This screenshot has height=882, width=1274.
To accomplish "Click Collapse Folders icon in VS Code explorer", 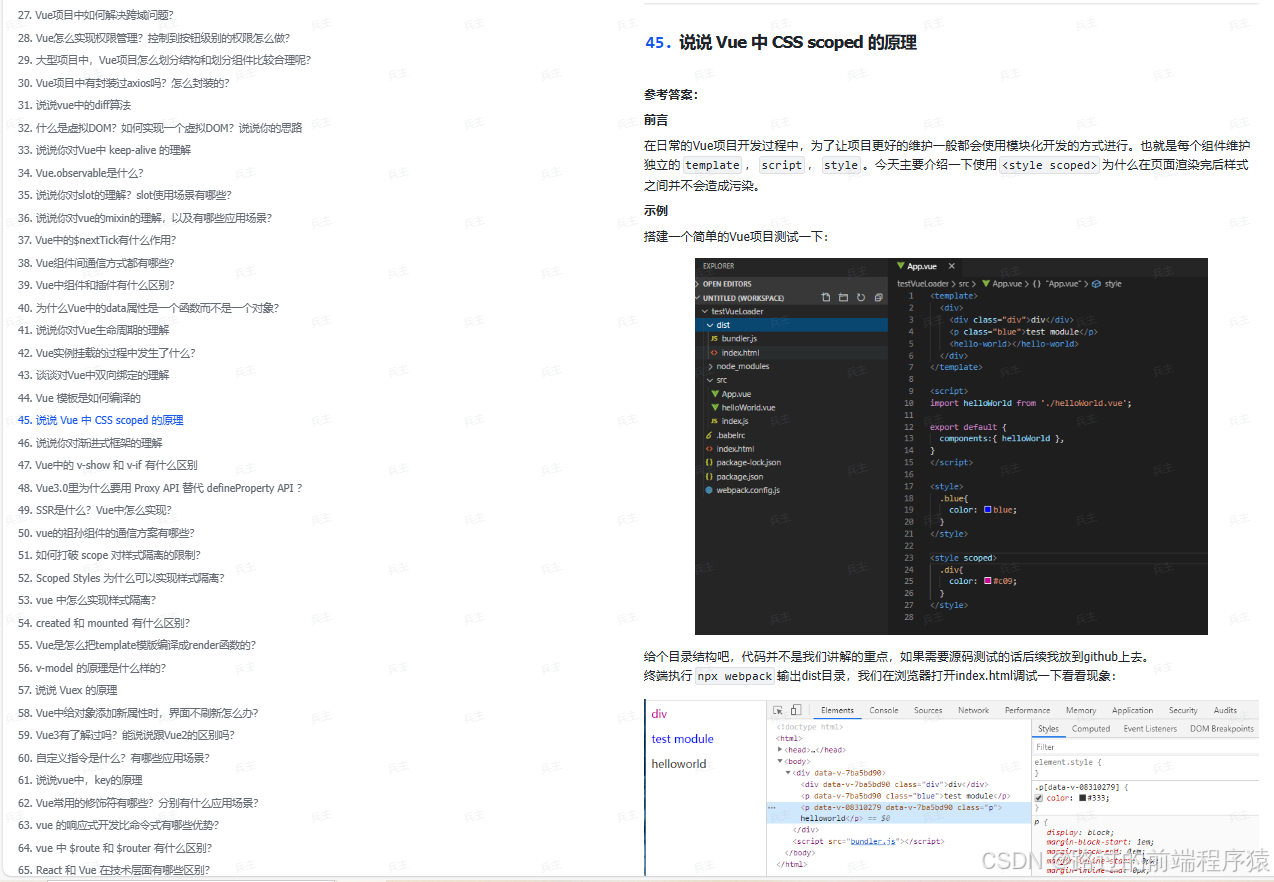I will [x=878, y=297].
